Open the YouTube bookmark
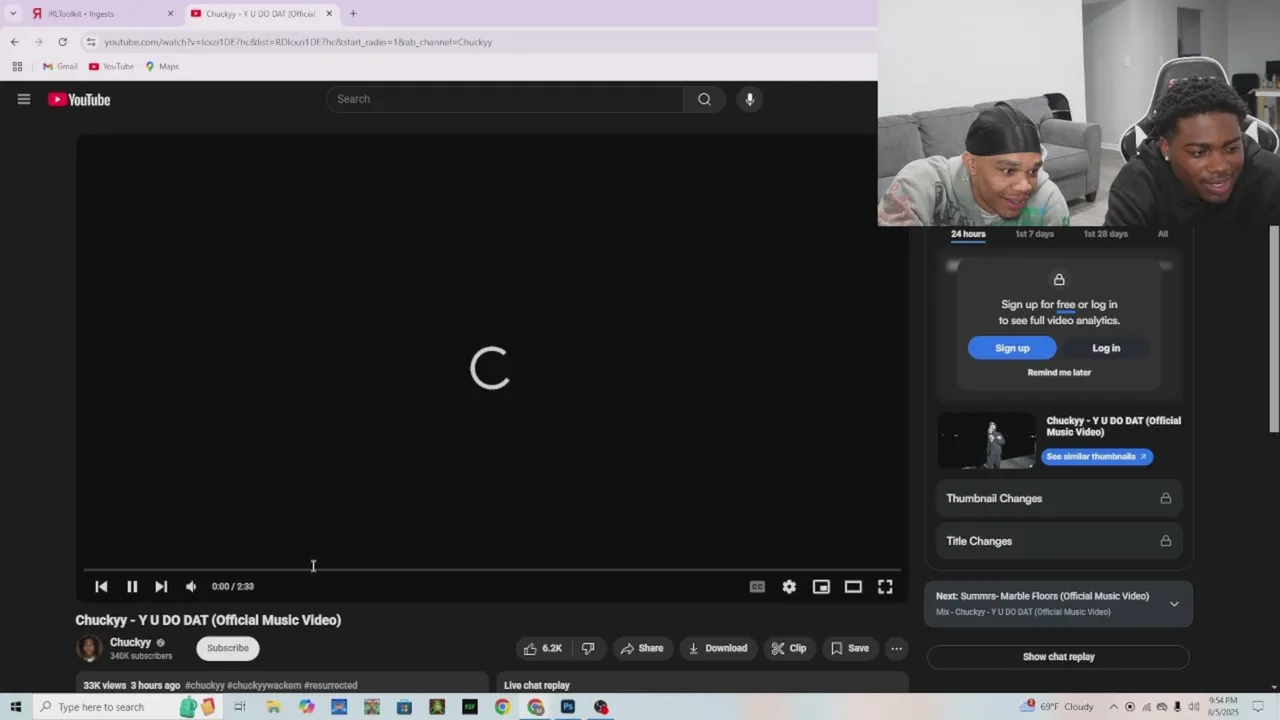Screen dimensions: 1280x720 coord(111,66)
